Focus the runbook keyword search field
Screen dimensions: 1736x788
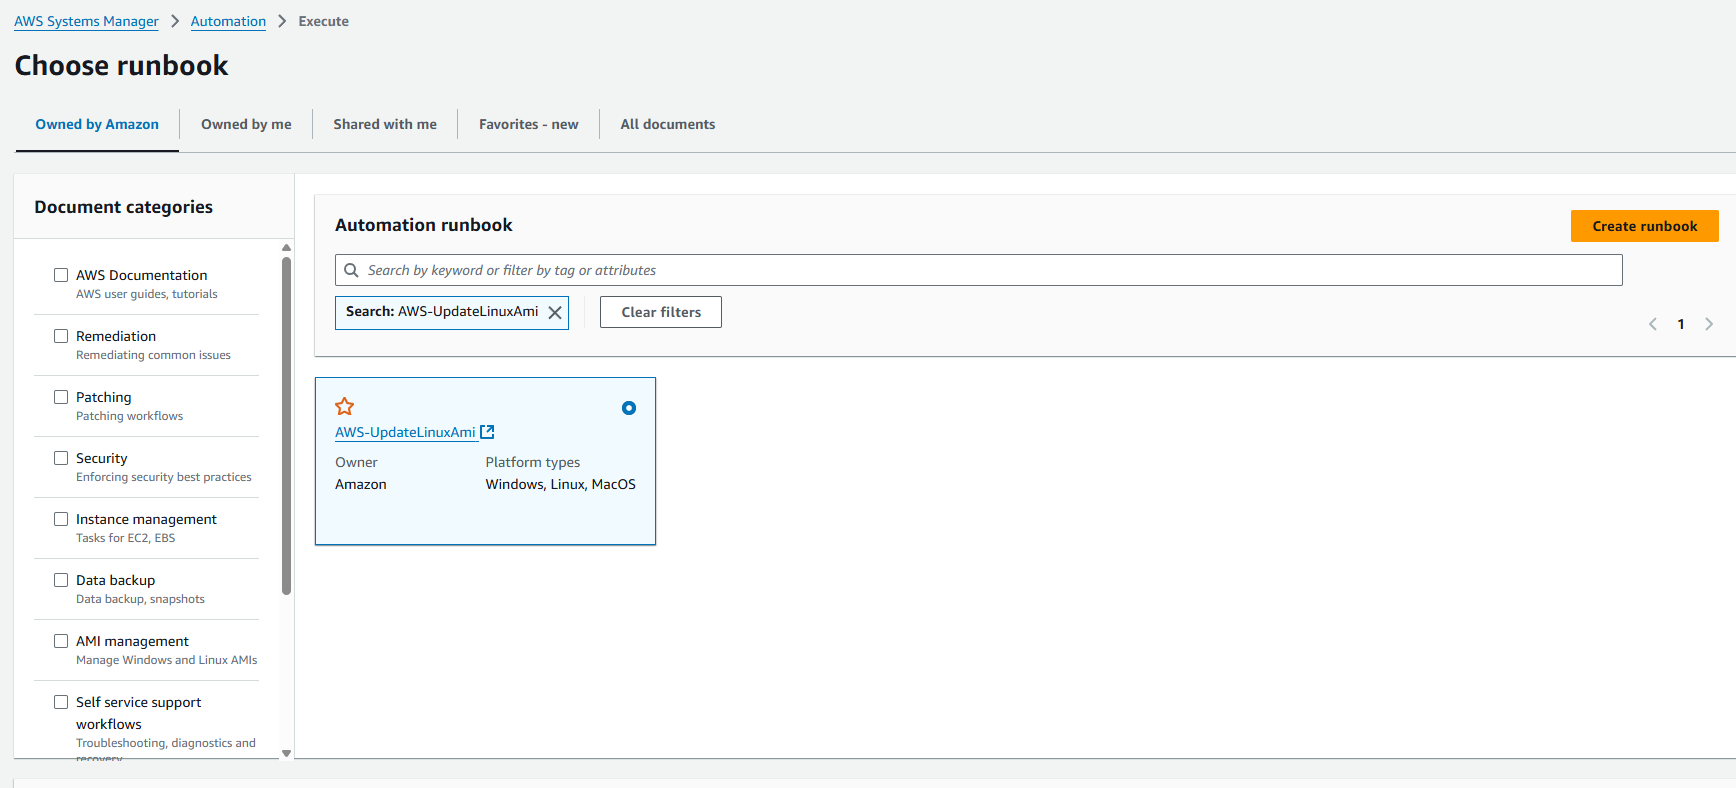click(978, 270)
